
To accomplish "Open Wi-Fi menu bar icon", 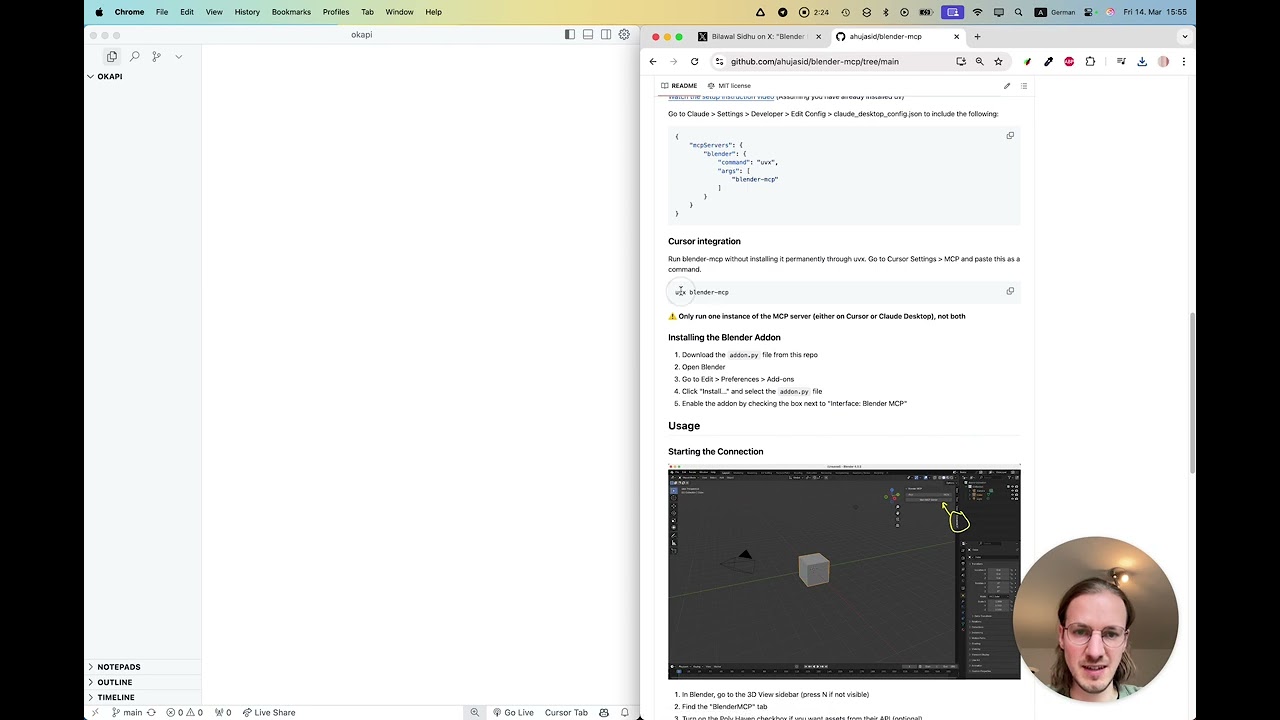I will coord(977,12).
